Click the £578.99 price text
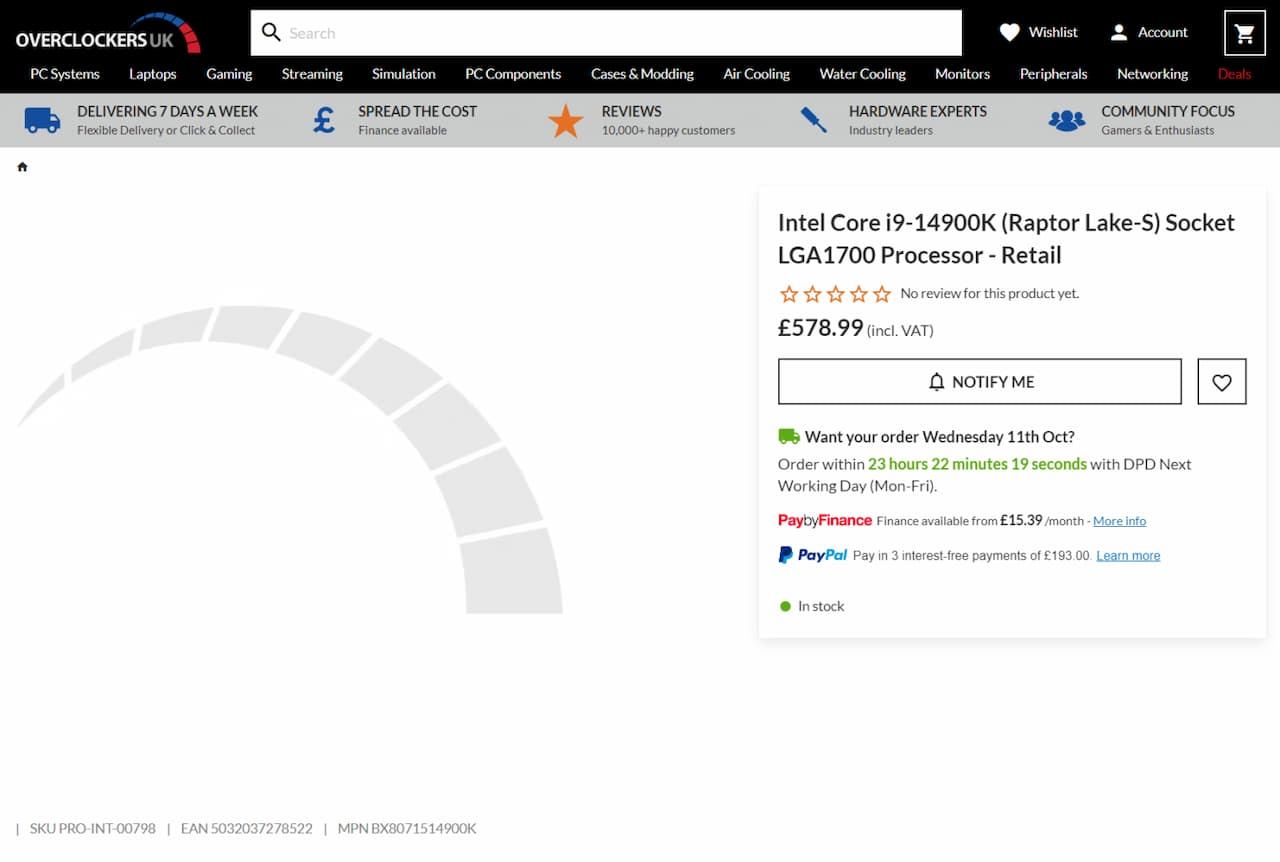Screen dimensions: 1280x862 tap(821, 328)
